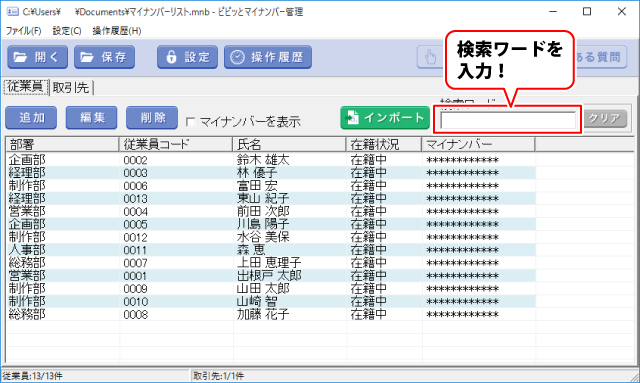Screen dimensions: 640x383
Task: Sort by the 従業員コード column header
Action: [x=176, y=144]
